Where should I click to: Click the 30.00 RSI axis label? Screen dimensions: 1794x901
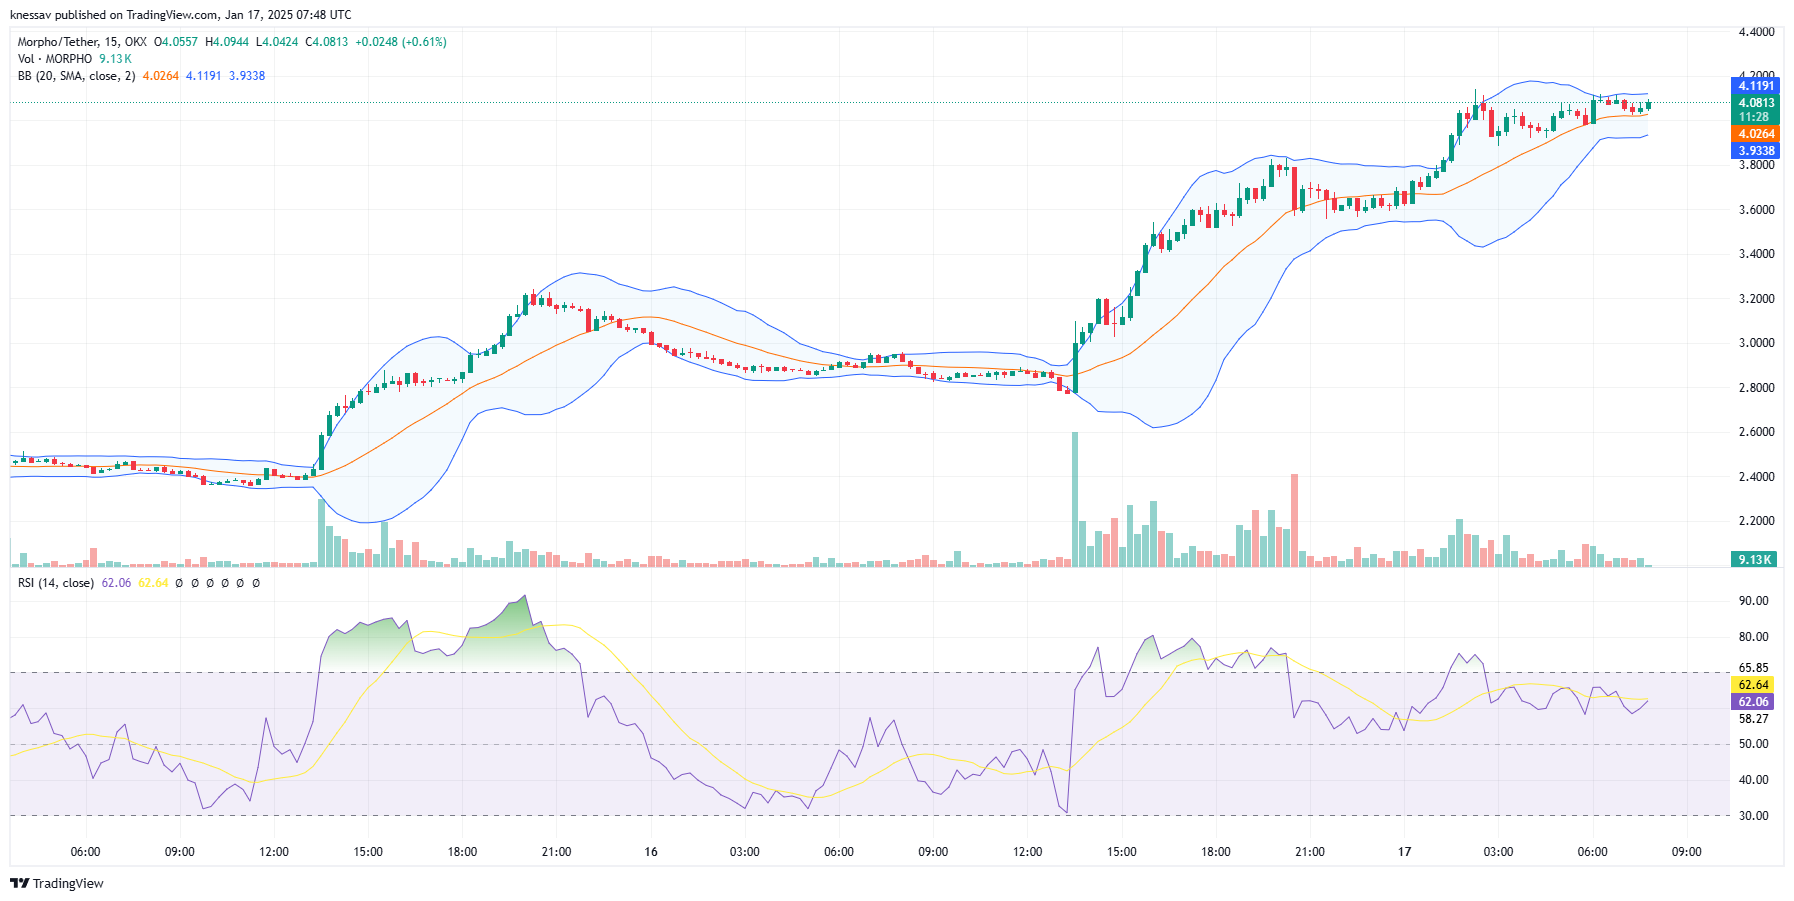[1753, 816]
